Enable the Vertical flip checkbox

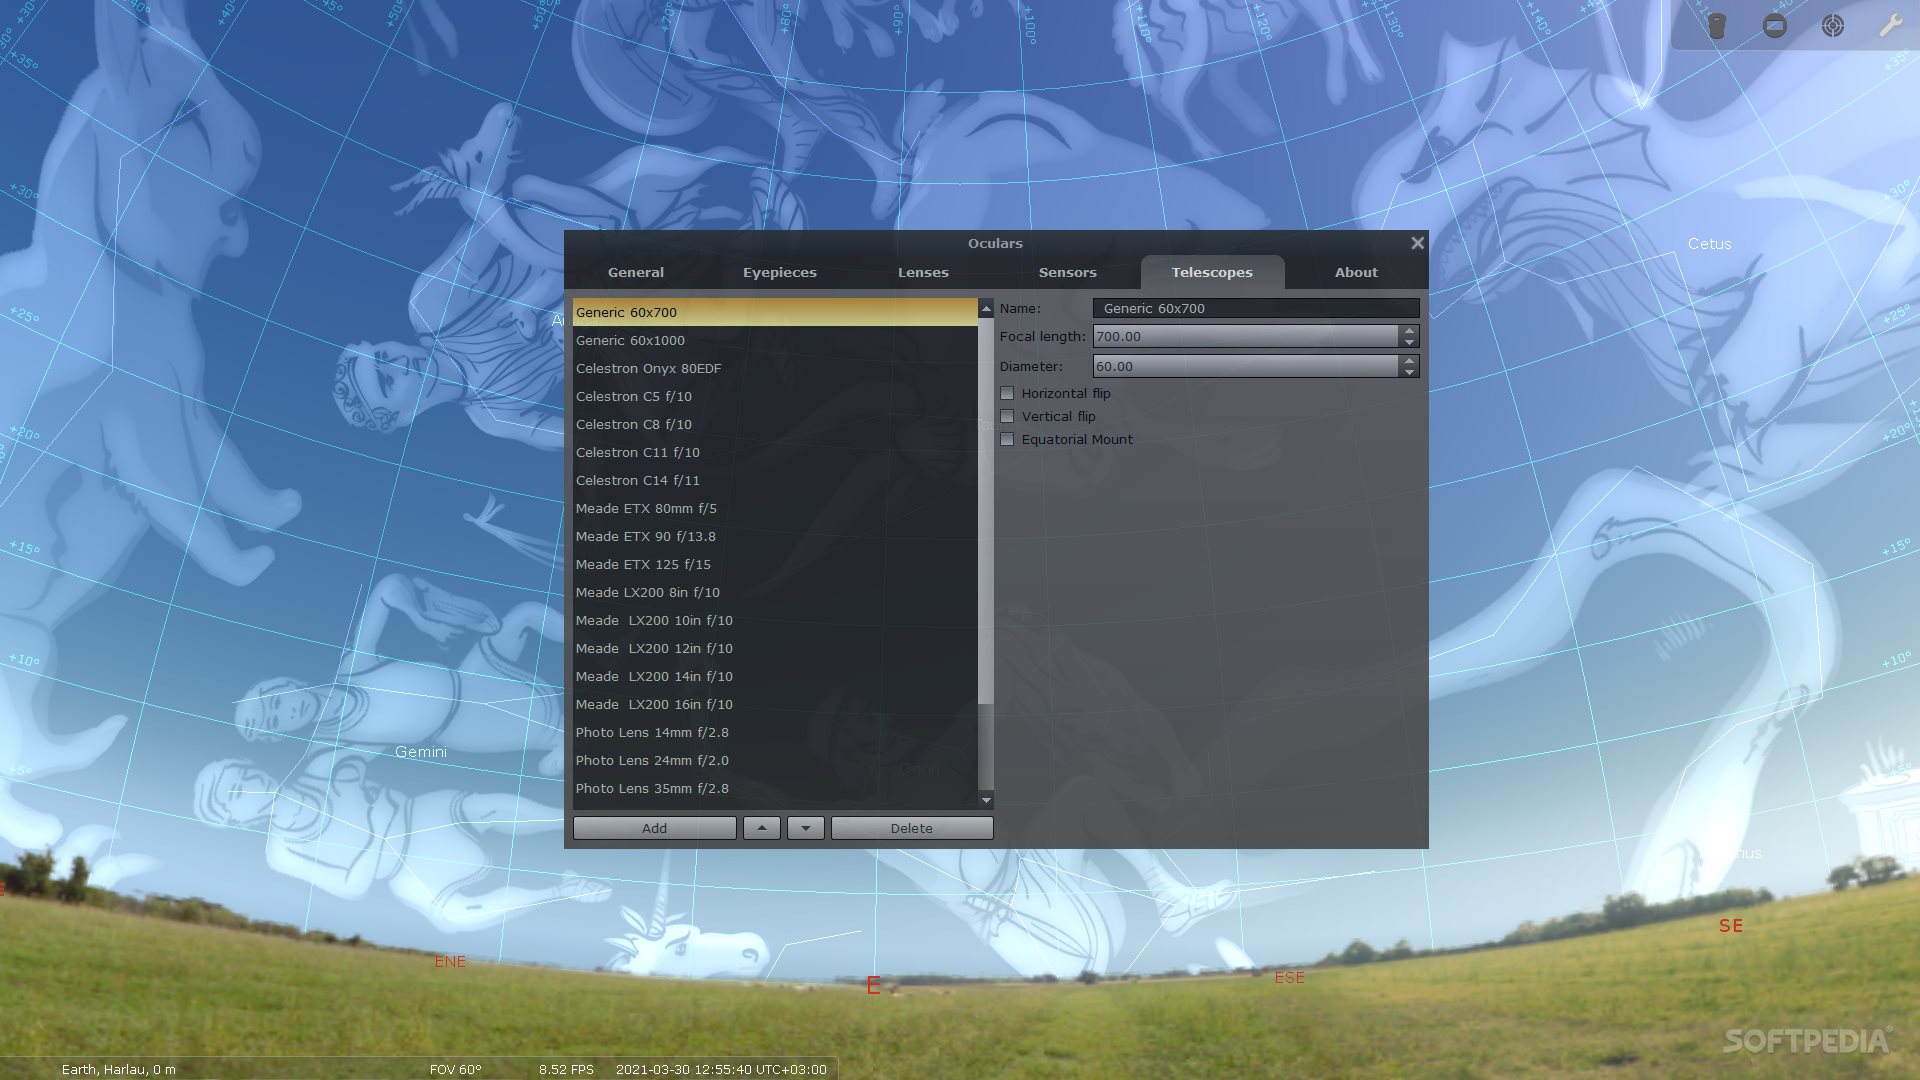(1007, 416)
